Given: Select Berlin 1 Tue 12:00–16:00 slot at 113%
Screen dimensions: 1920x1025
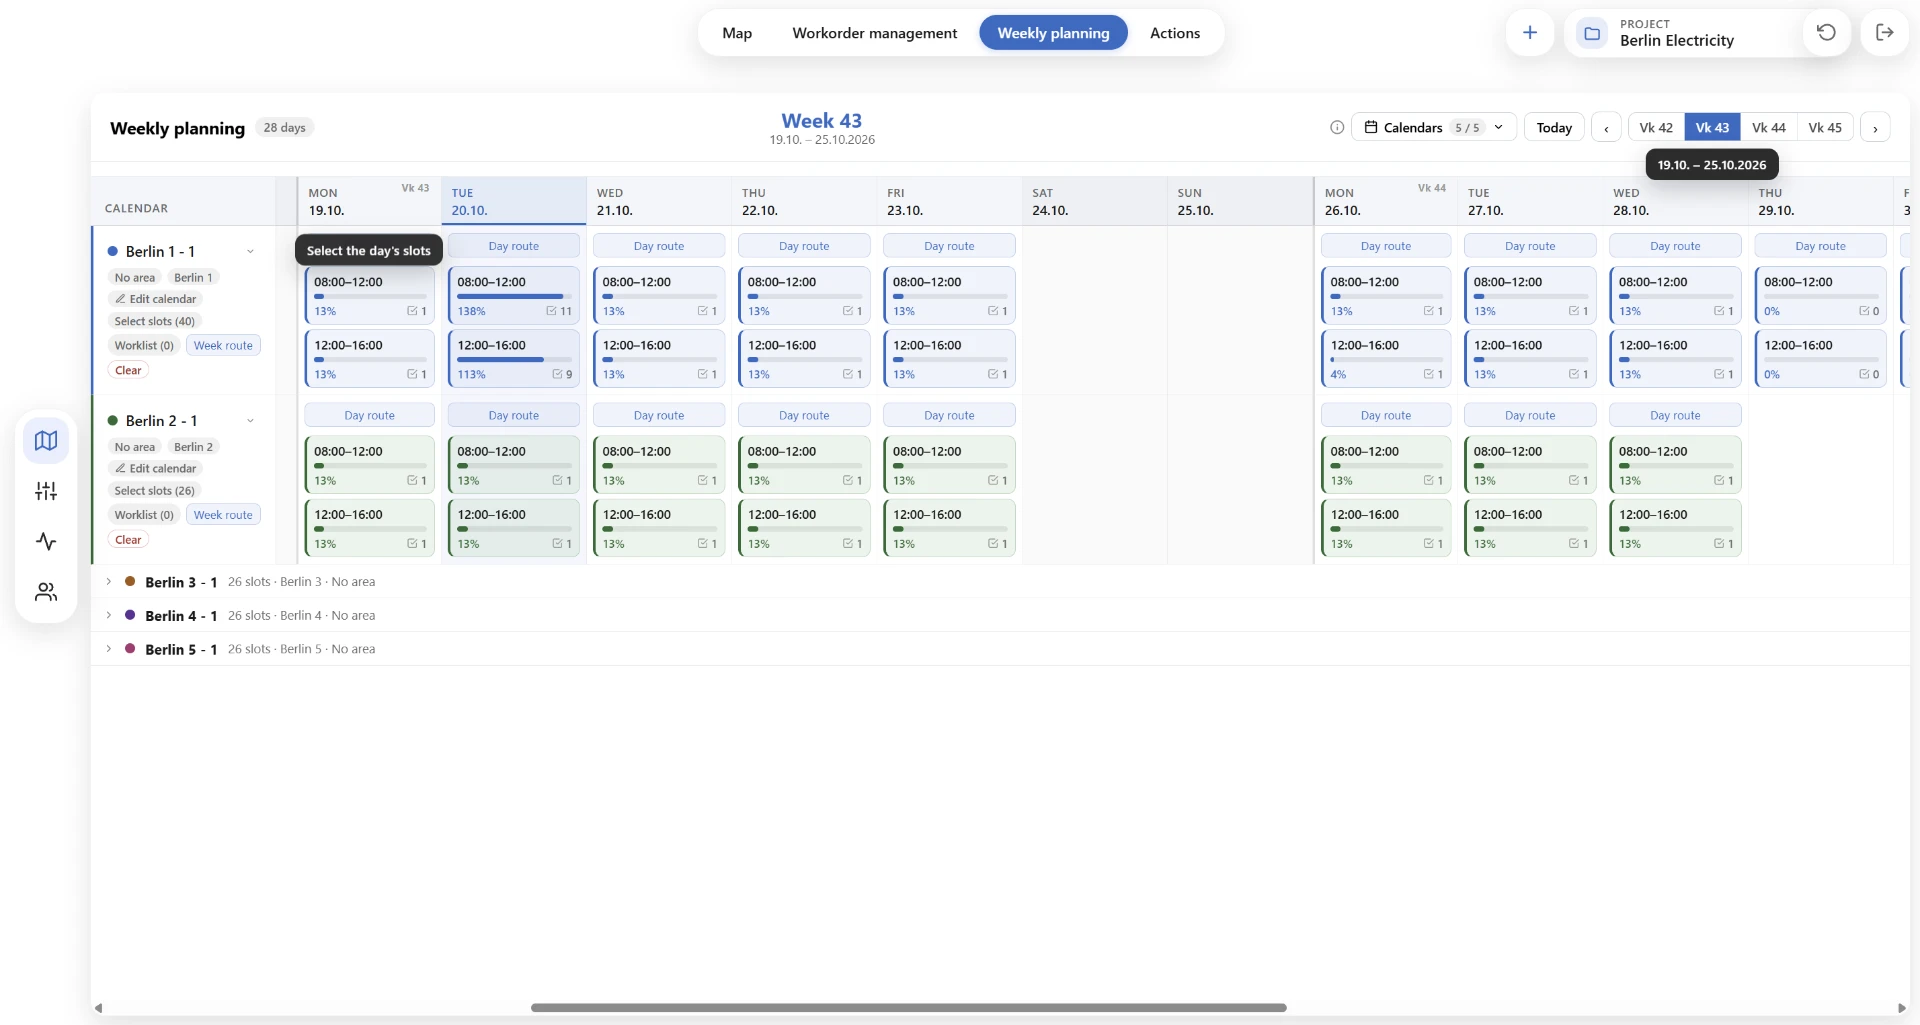Looking at the screenshot, I should click(514, 358).
